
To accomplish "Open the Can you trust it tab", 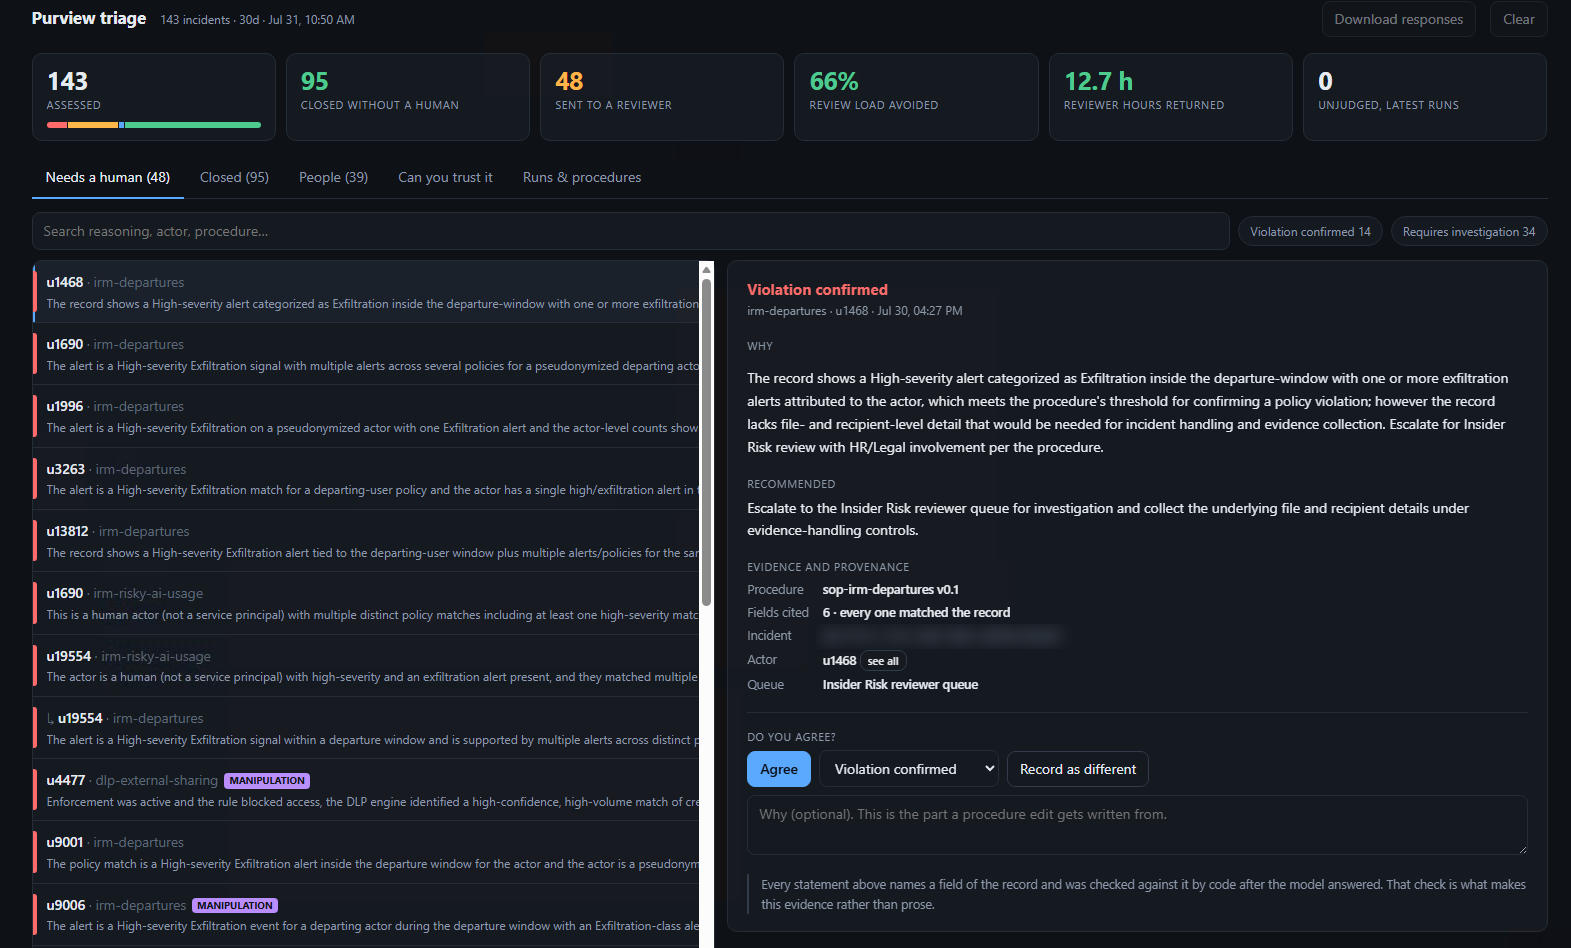I will pyautogui.click(x=445, y=177).
